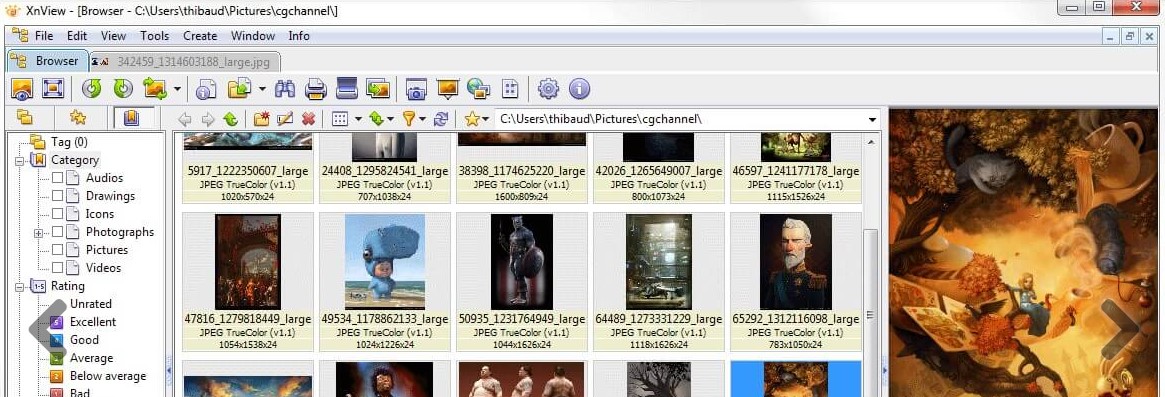The image size is (1165, 397).
Task: Open Batch convert icon
Action: tap(378, 89)
